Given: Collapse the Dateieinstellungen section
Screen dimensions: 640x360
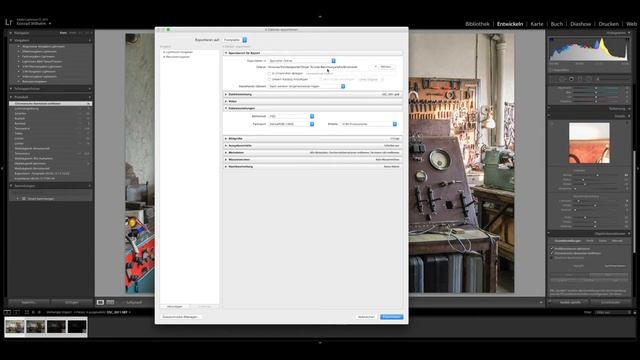Looking at the screenshot, I should [x=226, y=108].
